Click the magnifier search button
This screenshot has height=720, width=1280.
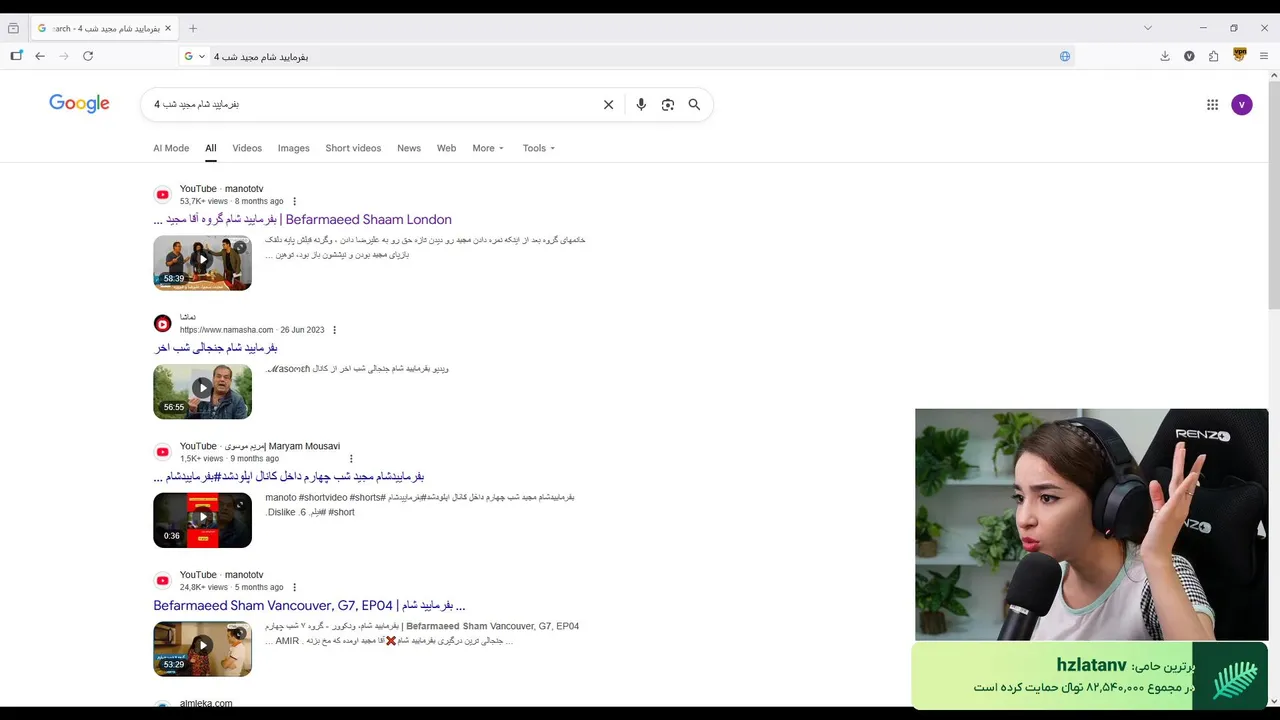[x=694, y=104]
